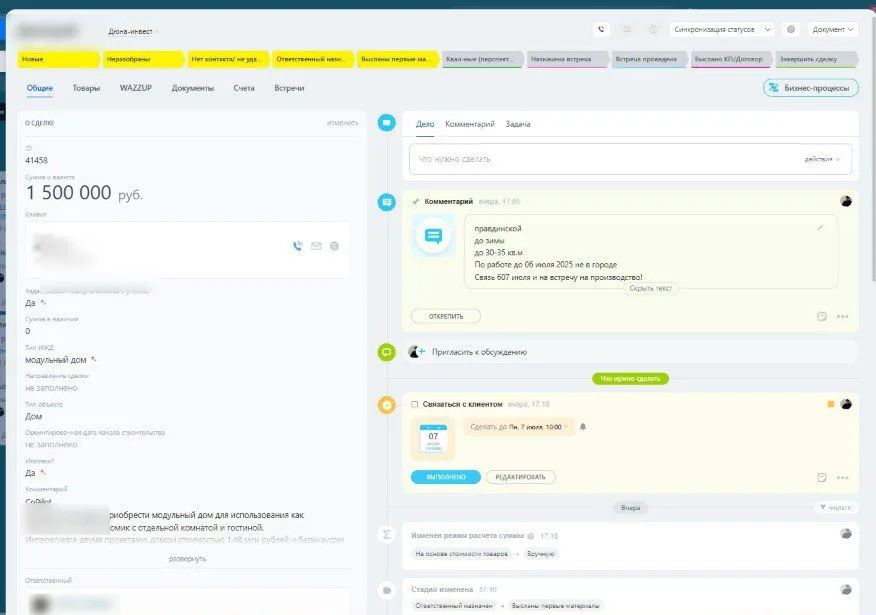The height and width of the screenshot is (615, 876).
Task: Collapse the comment text with Скрыть текст
Action: 650,288
